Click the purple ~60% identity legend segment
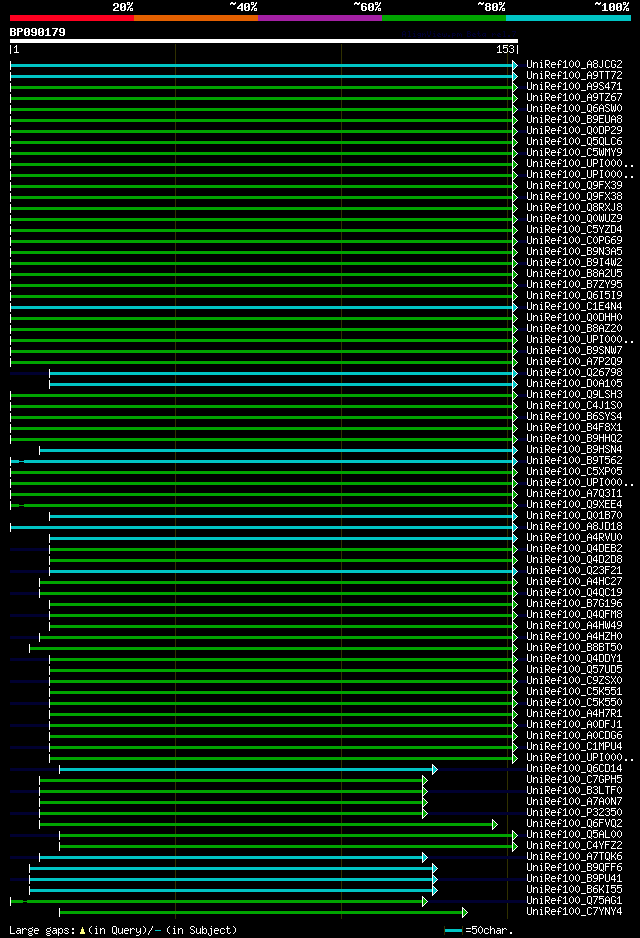Screen dimensions: 640x938 [x=320, y=18]
